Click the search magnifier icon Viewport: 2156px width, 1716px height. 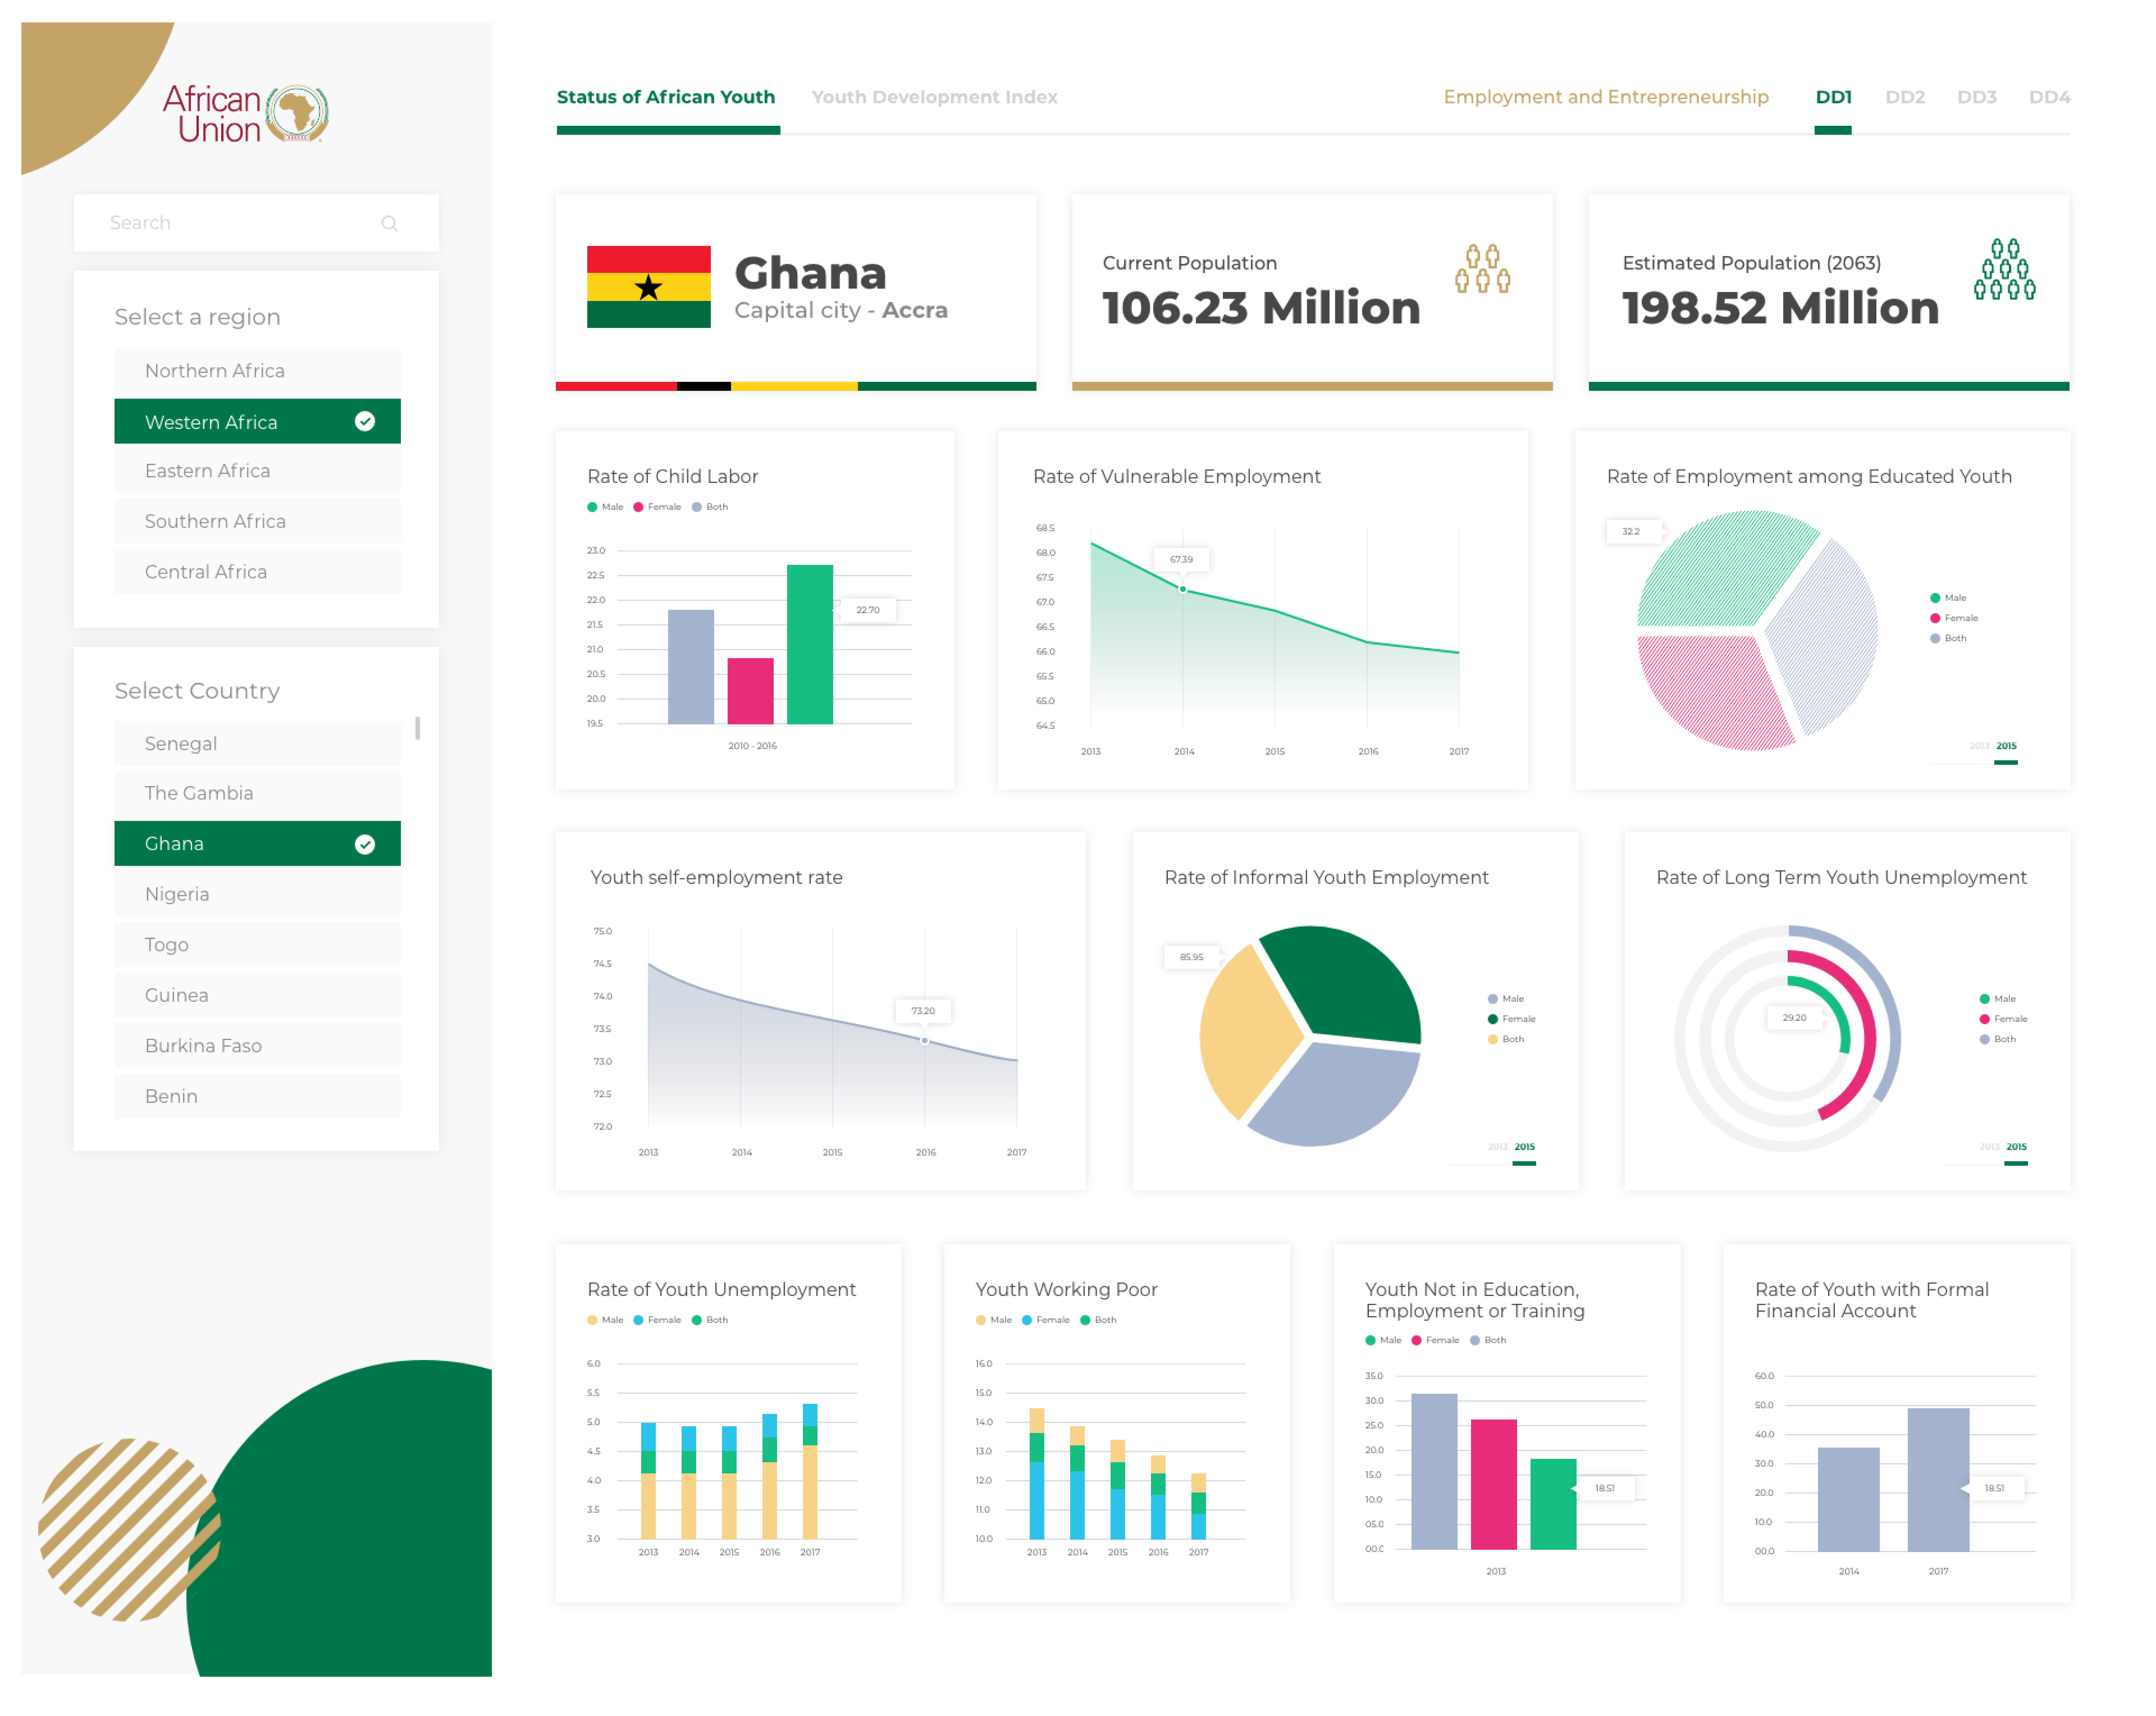click(x=389, y=223)
